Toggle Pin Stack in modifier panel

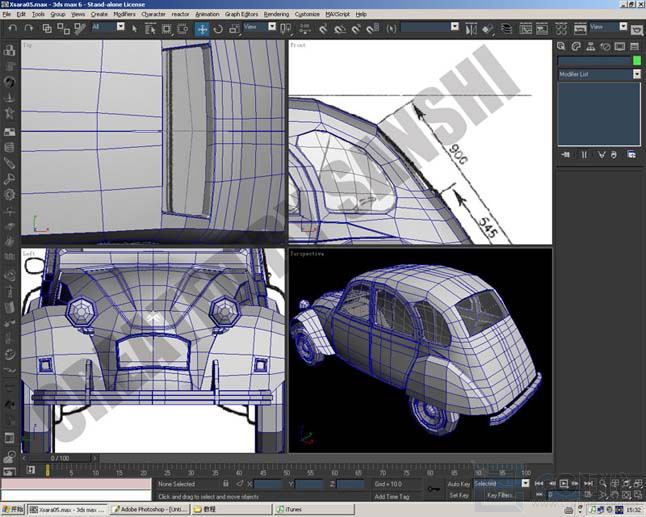566,155
